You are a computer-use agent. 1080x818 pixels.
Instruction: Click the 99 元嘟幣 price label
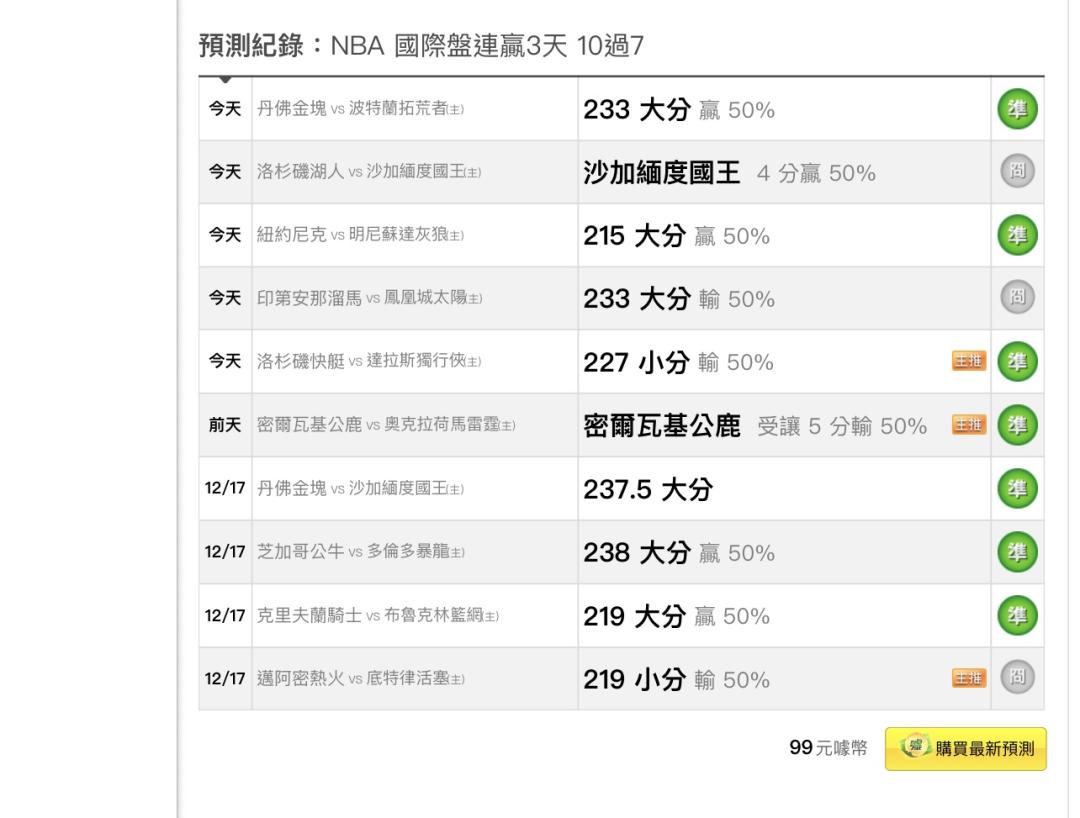(829, 749)
